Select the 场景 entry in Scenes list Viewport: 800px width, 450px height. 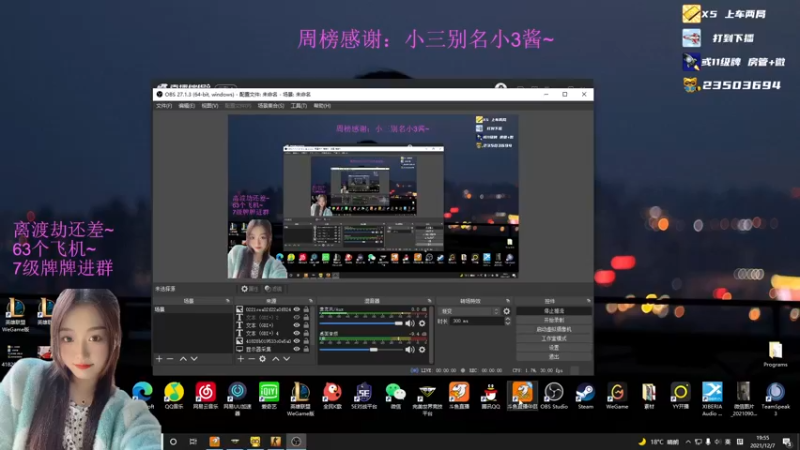(193, 309)
